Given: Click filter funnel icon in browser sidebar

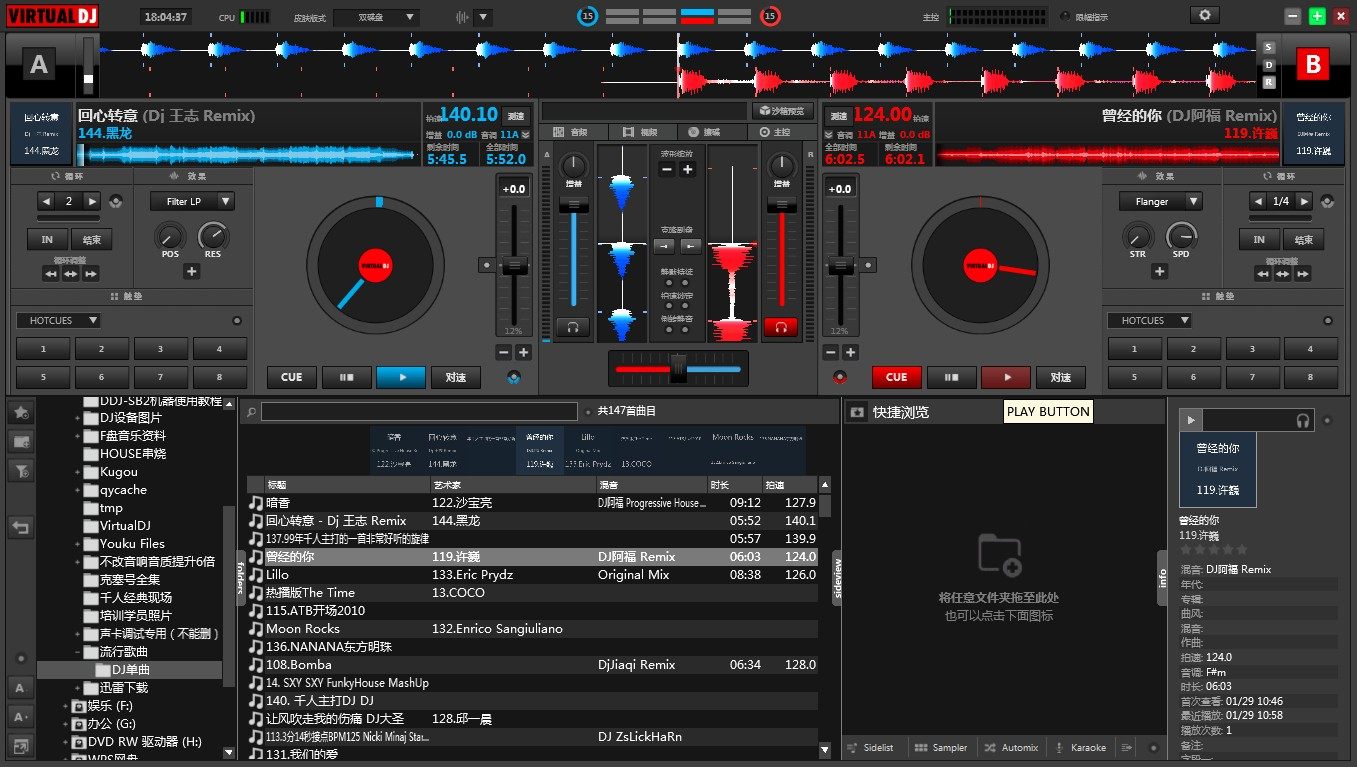Looking at the screenshot, I should (x=20, y=469).
